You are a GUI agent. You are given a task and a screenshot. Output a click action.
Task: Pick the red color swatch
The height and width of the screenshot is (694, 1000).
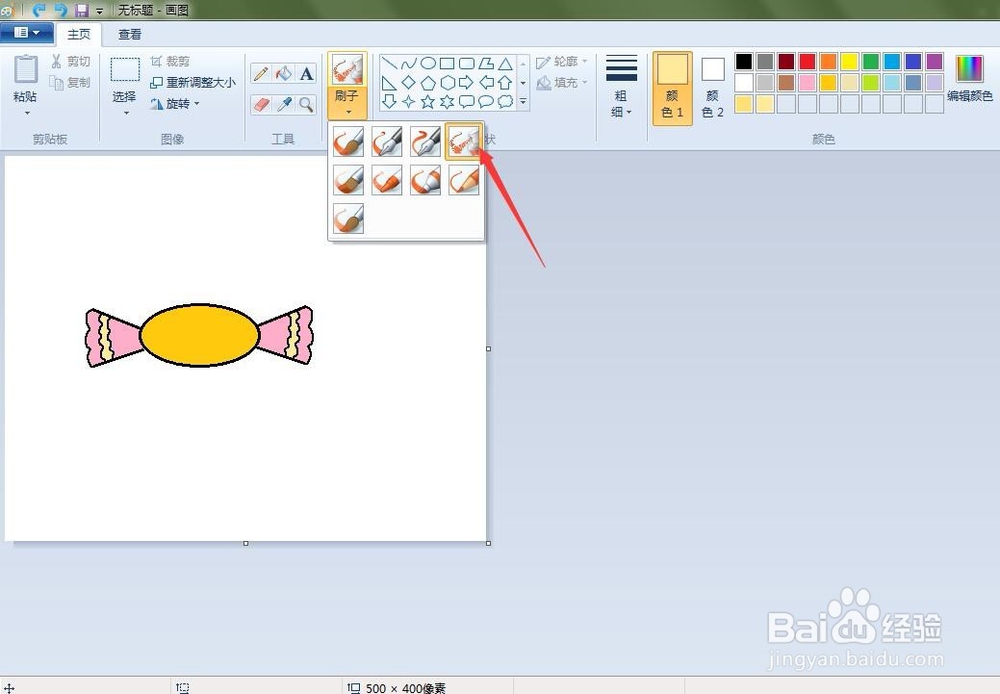pyautogui.click(x=807, y=61)
